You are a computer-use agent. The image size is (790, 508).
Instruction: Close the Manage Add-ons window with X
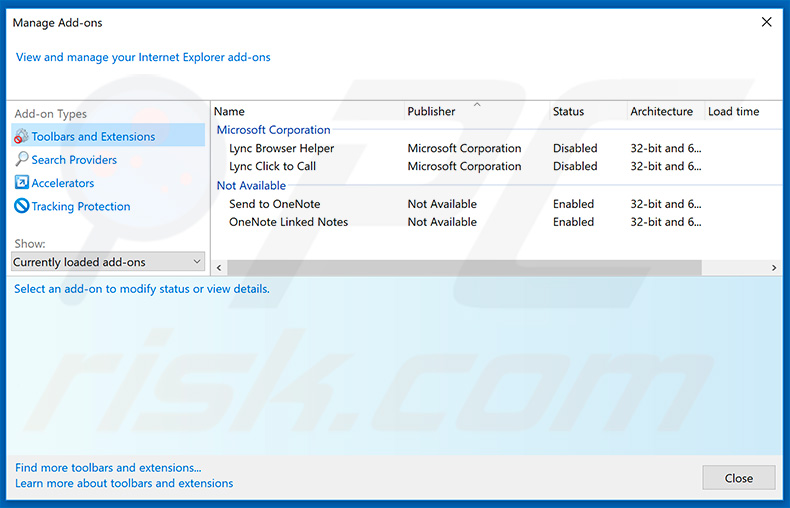(766, 22)
